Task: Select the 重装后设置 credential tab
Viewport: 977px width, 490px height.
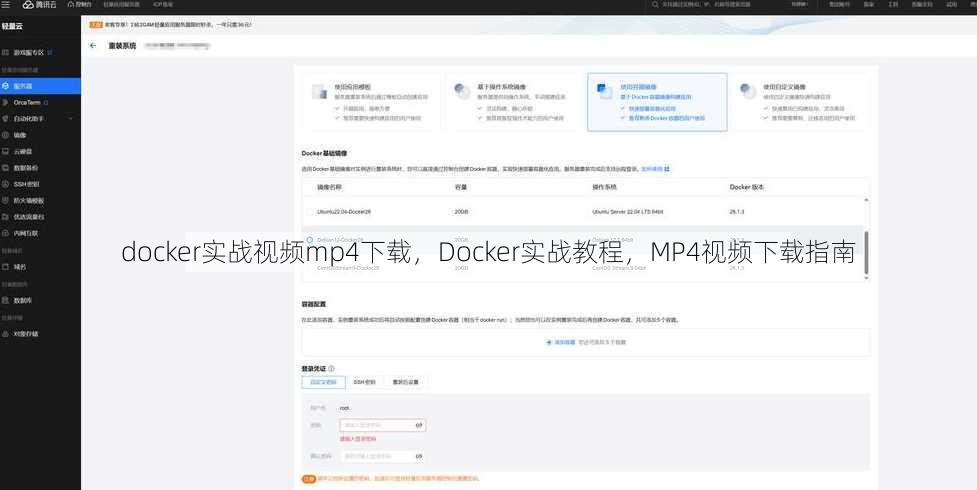Action: click(x=406, y=382)
